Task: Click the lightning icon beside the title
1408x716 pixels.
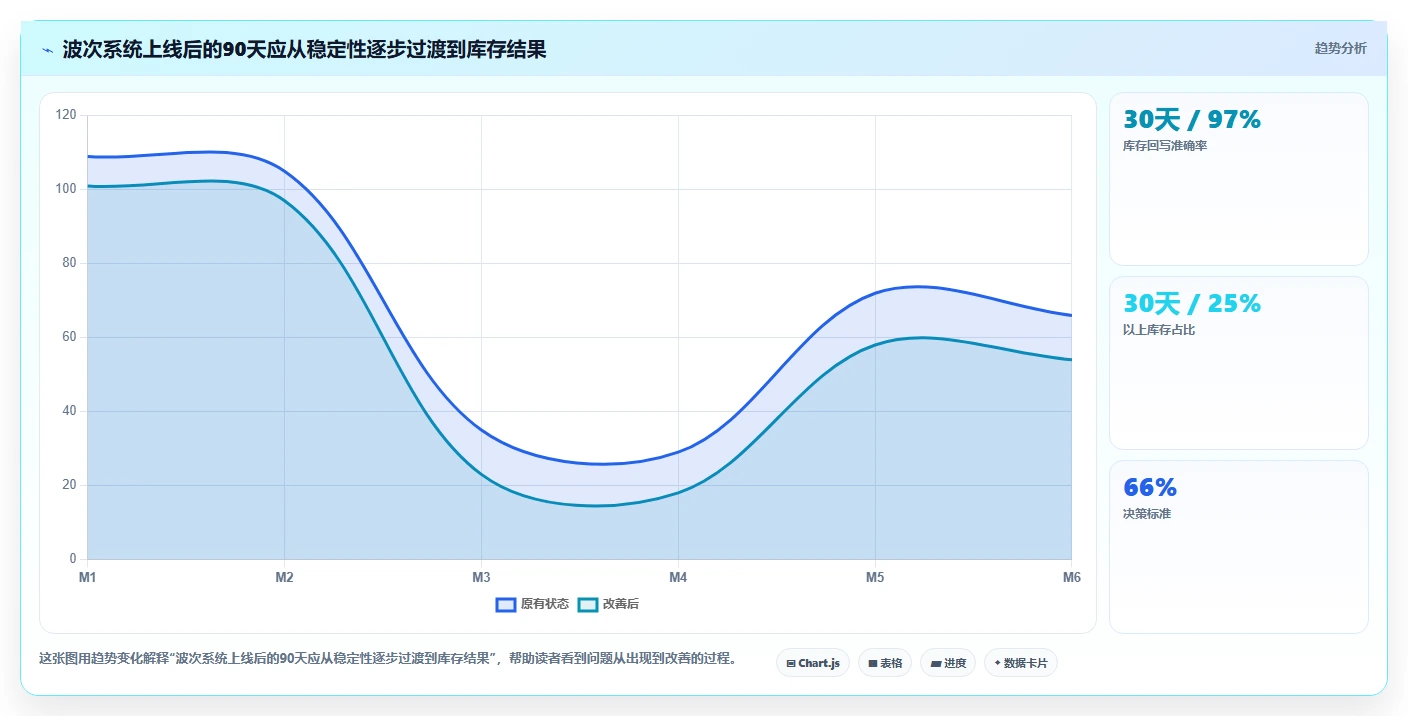Action: 47,50
